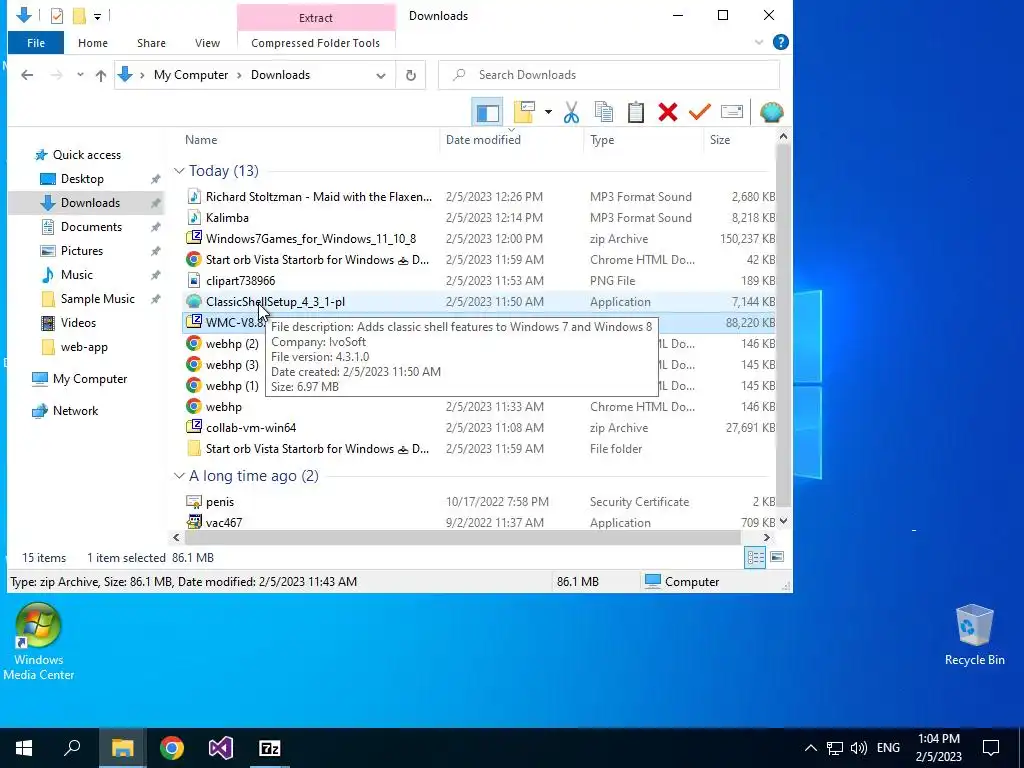
Task: Open 7-Zip from the taskbar
Action: tap(270, 748)
